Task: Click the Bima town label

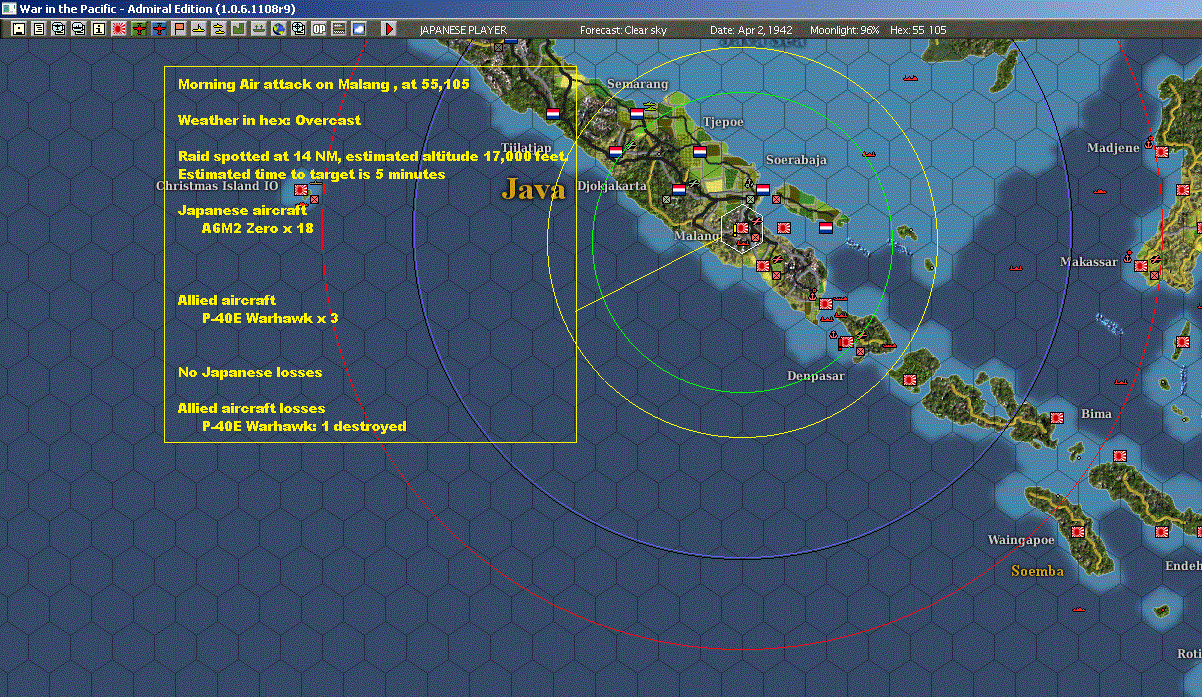Action: point(1096,414)
